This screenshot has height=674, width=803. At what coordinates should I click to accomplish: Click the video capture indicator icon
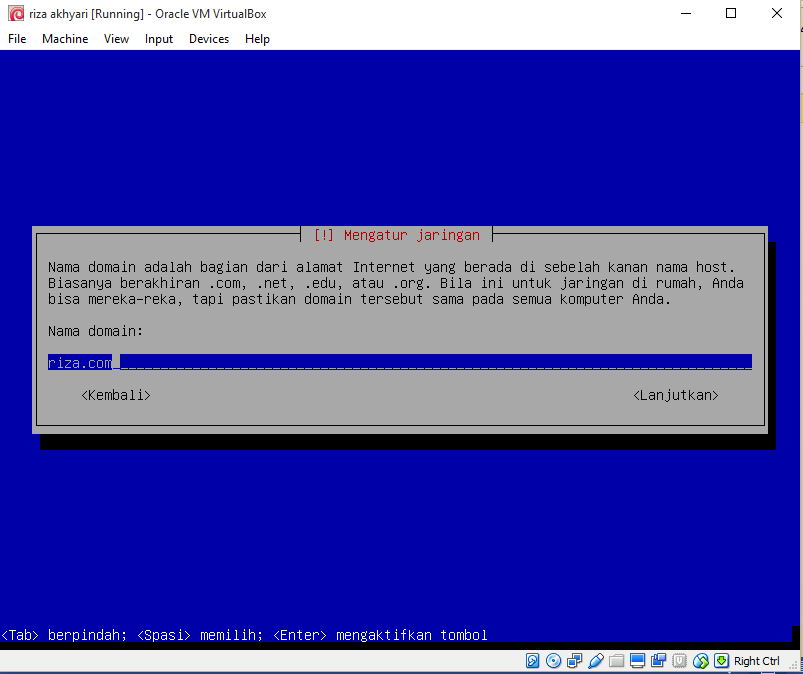pyautogui.click(x=658, y=661)
